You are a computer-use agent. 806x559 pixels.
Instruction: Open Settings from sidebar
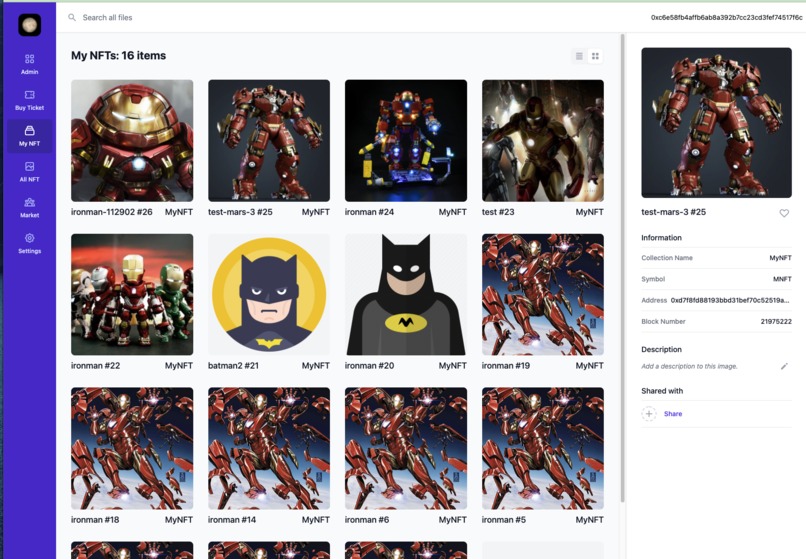coord(29,244)
